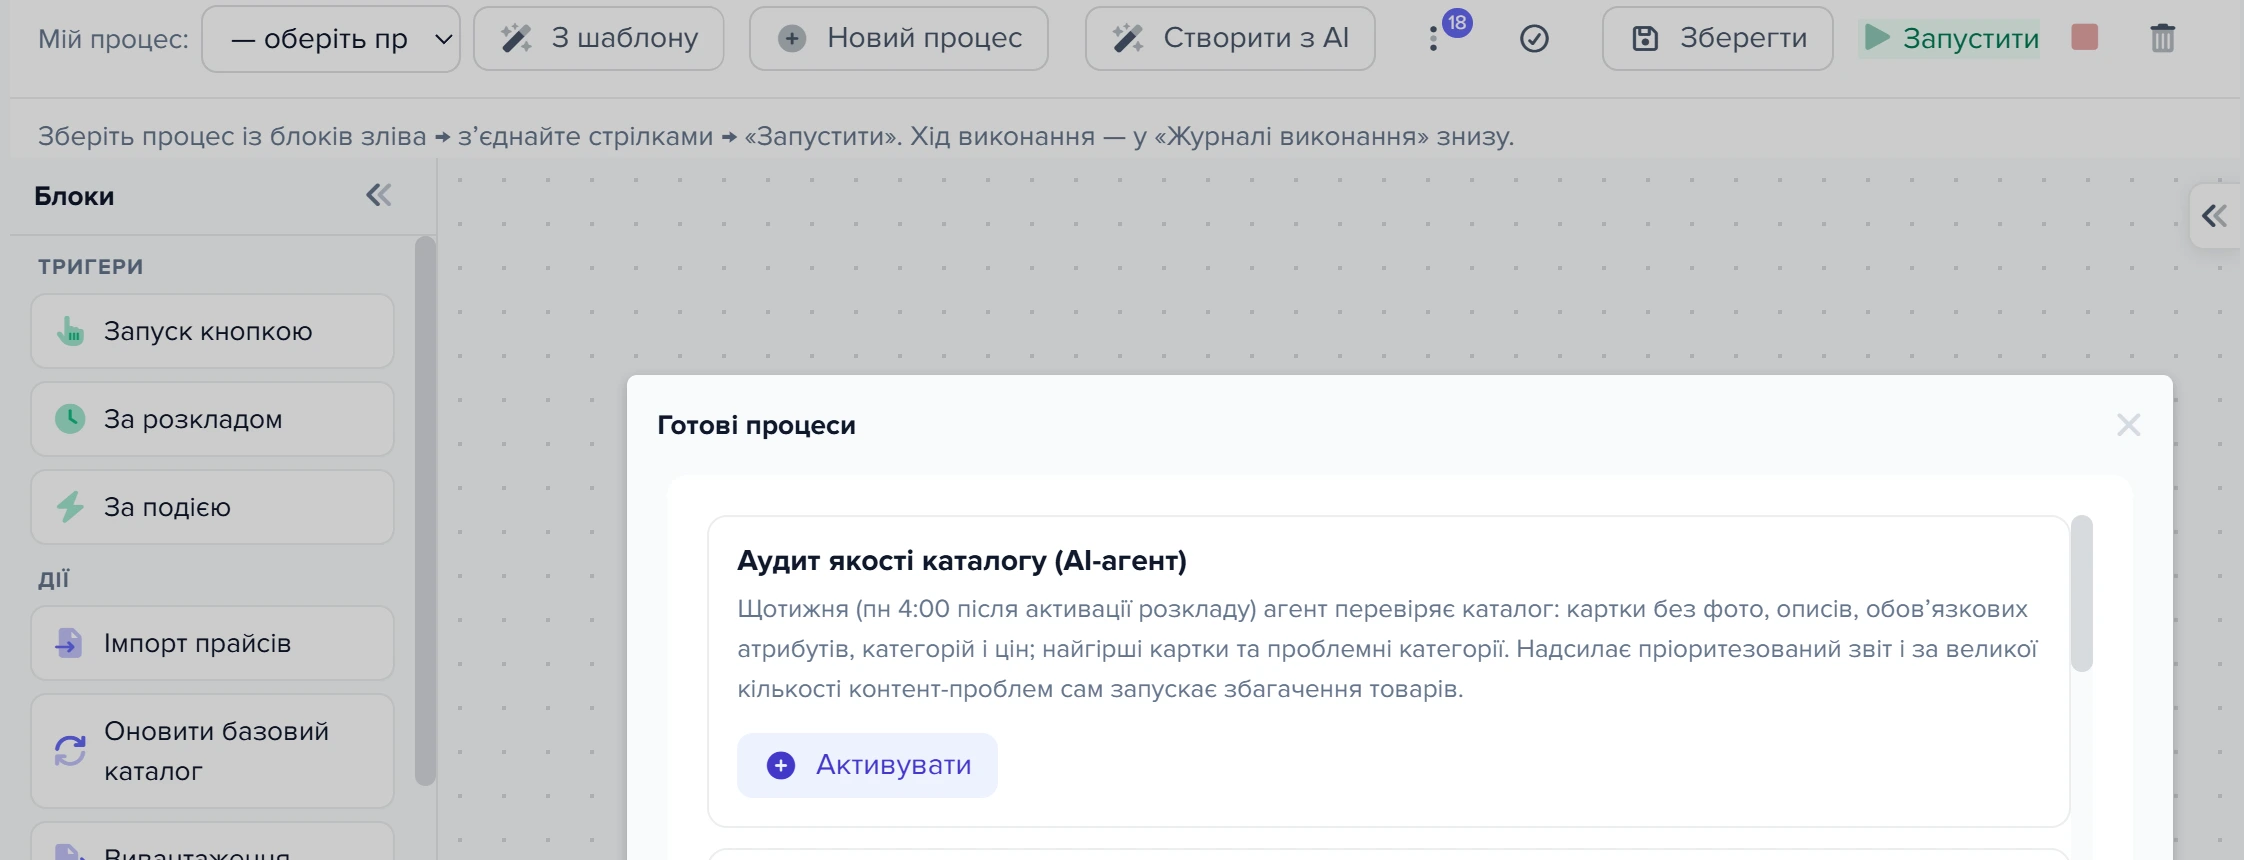Click the 'Готові процеси' list scrollbar

2082,594
